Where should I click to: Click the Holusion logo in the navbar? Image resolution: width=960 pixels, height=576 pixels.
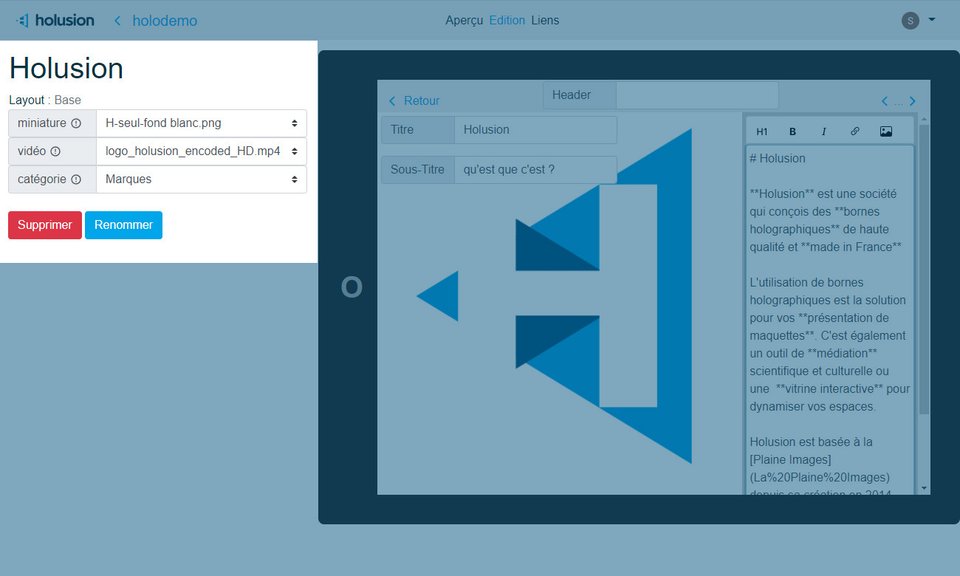coord(56,20)
